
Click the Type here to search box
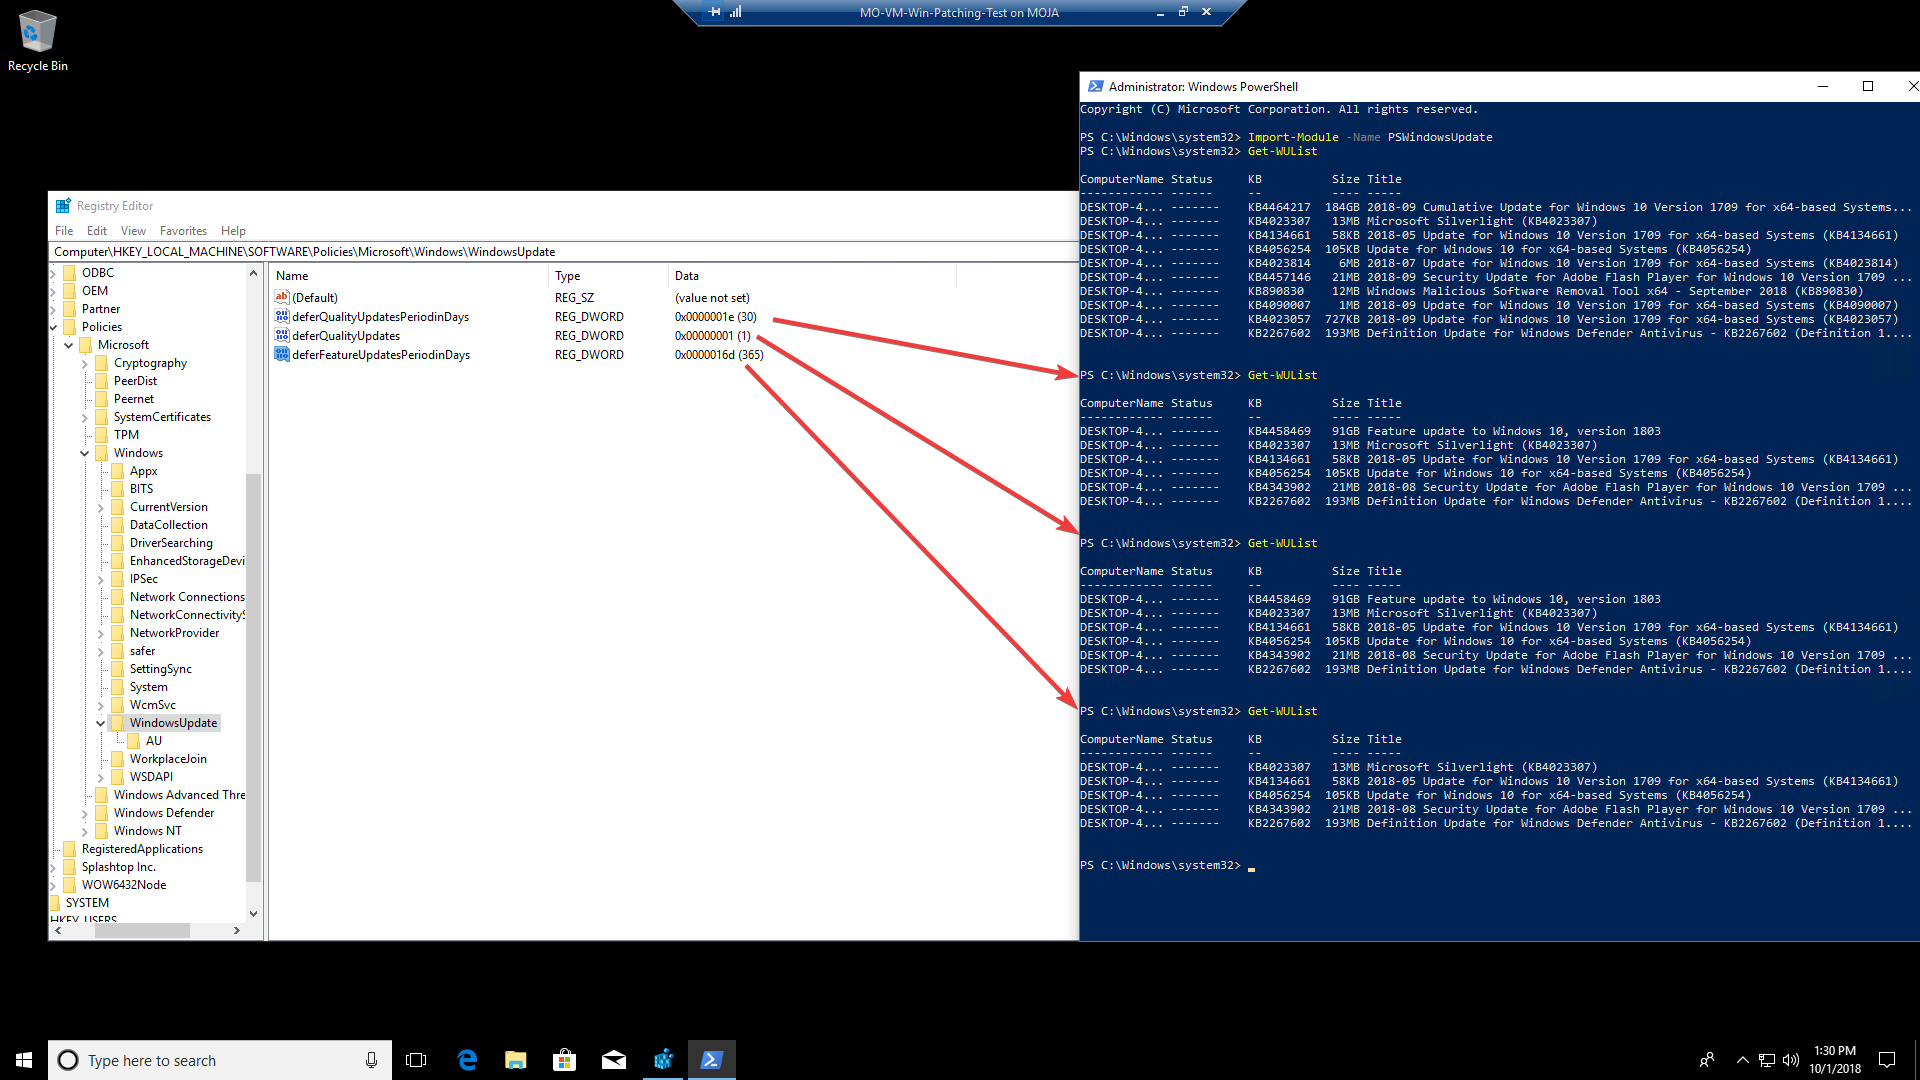[220, 1060]
